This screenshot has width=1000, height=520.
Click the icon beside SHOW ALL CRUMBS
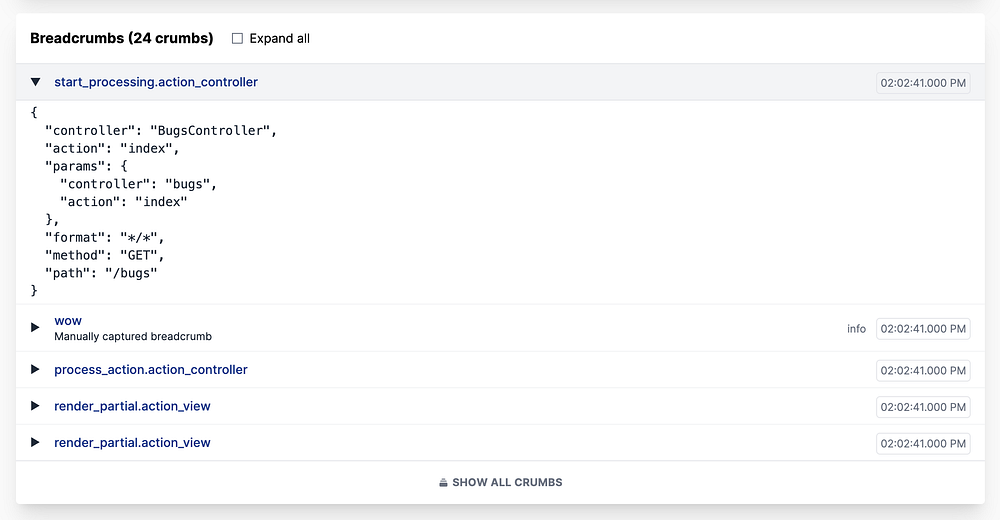point(443,483)
